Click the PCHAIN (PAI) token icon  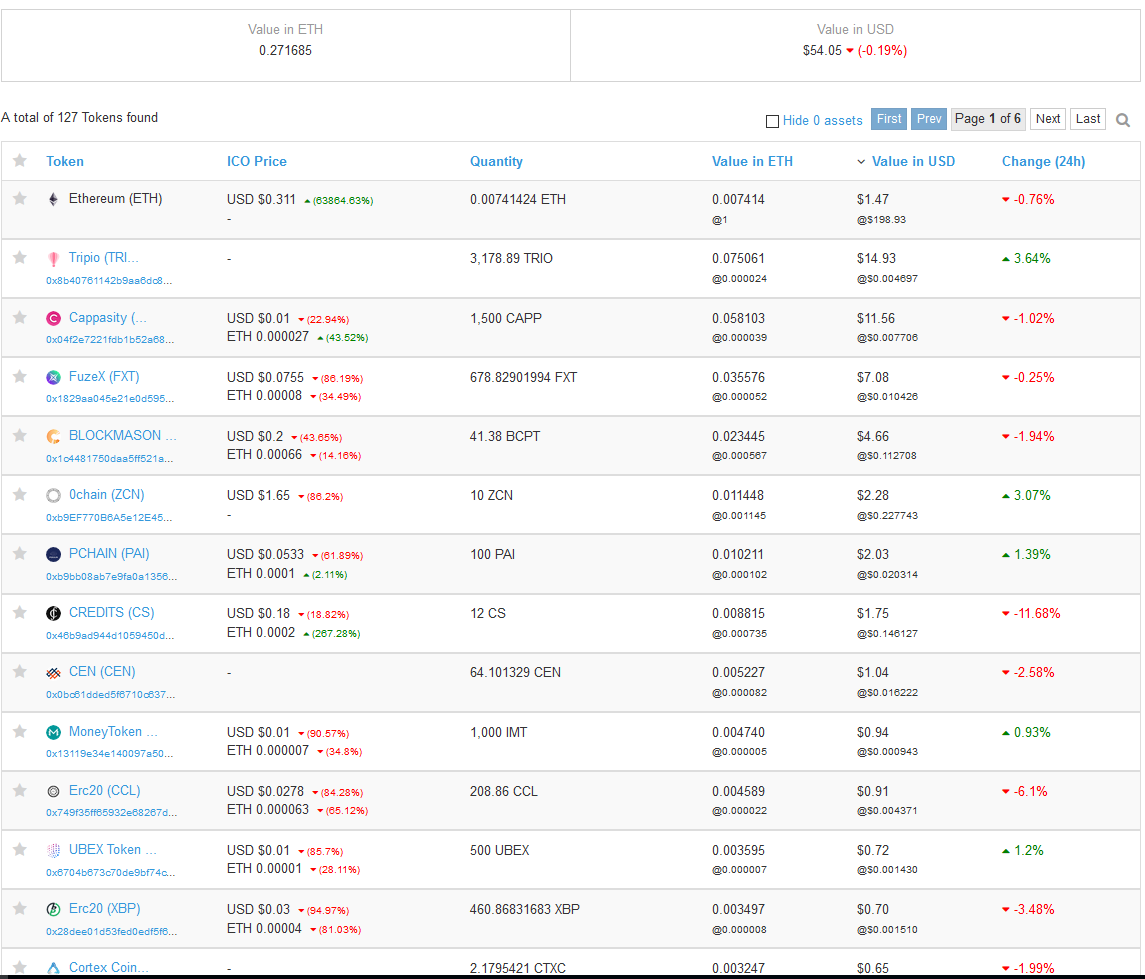[x=53, y=554]
